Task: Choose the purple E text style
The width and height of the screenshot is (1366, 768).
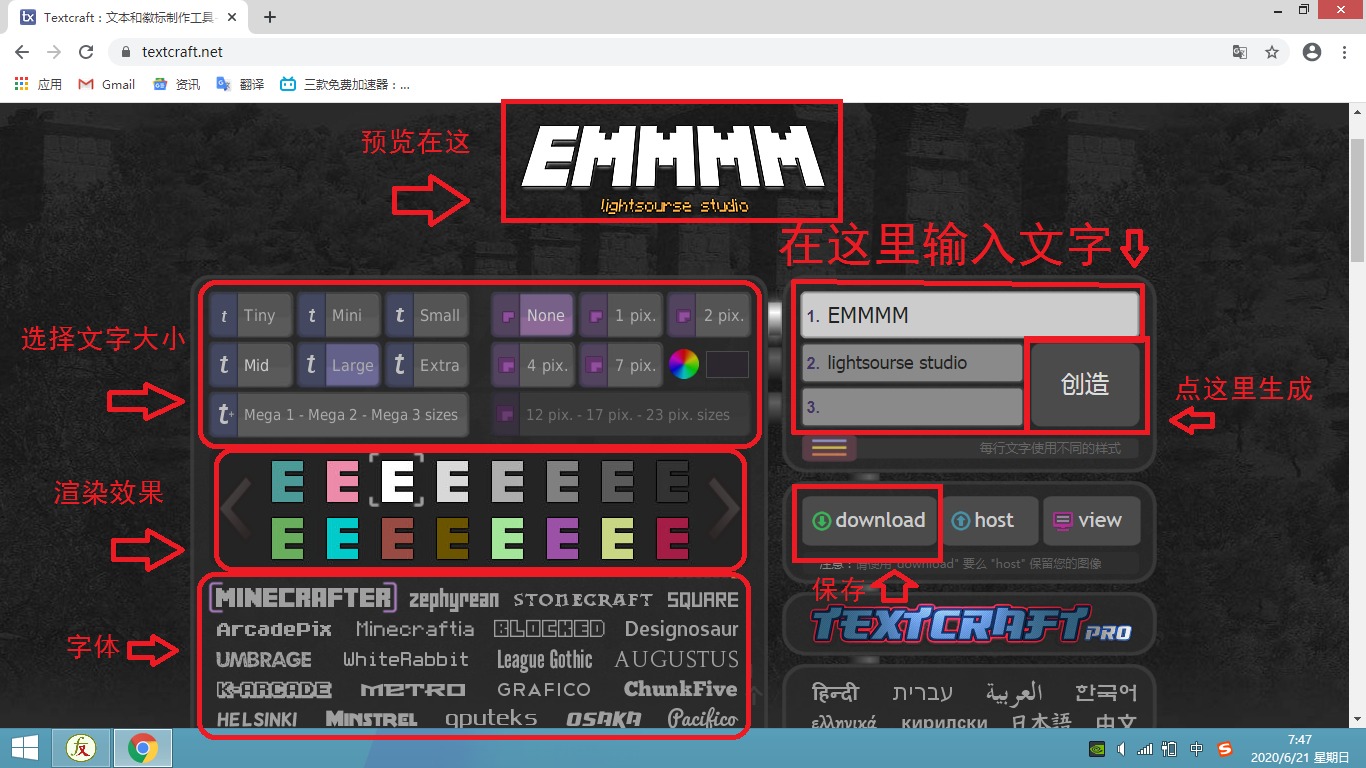Action: [x=562, y=539]
